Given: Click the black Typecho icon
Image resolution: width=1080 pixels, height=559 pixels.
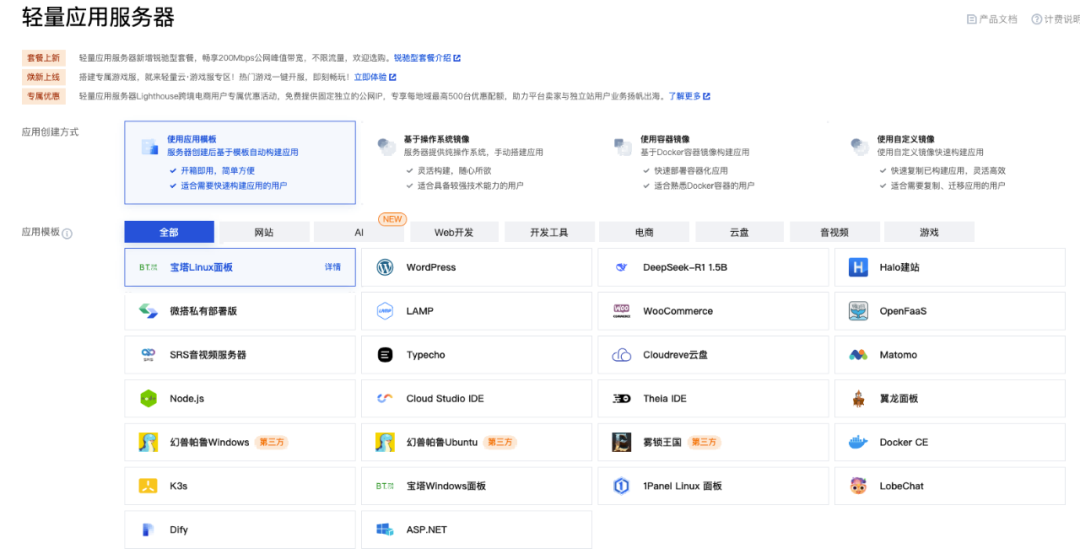Looking at the screenshot, I should tap(385, 355).
